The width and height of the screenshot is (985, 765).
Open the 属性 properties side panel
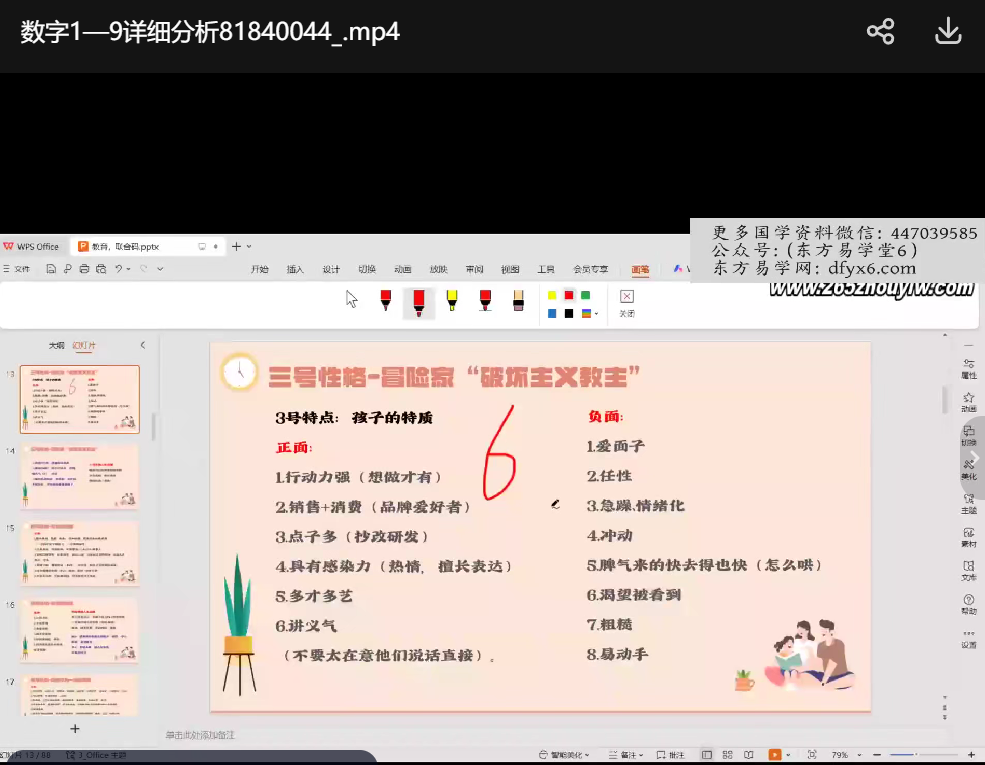[968, 368]
